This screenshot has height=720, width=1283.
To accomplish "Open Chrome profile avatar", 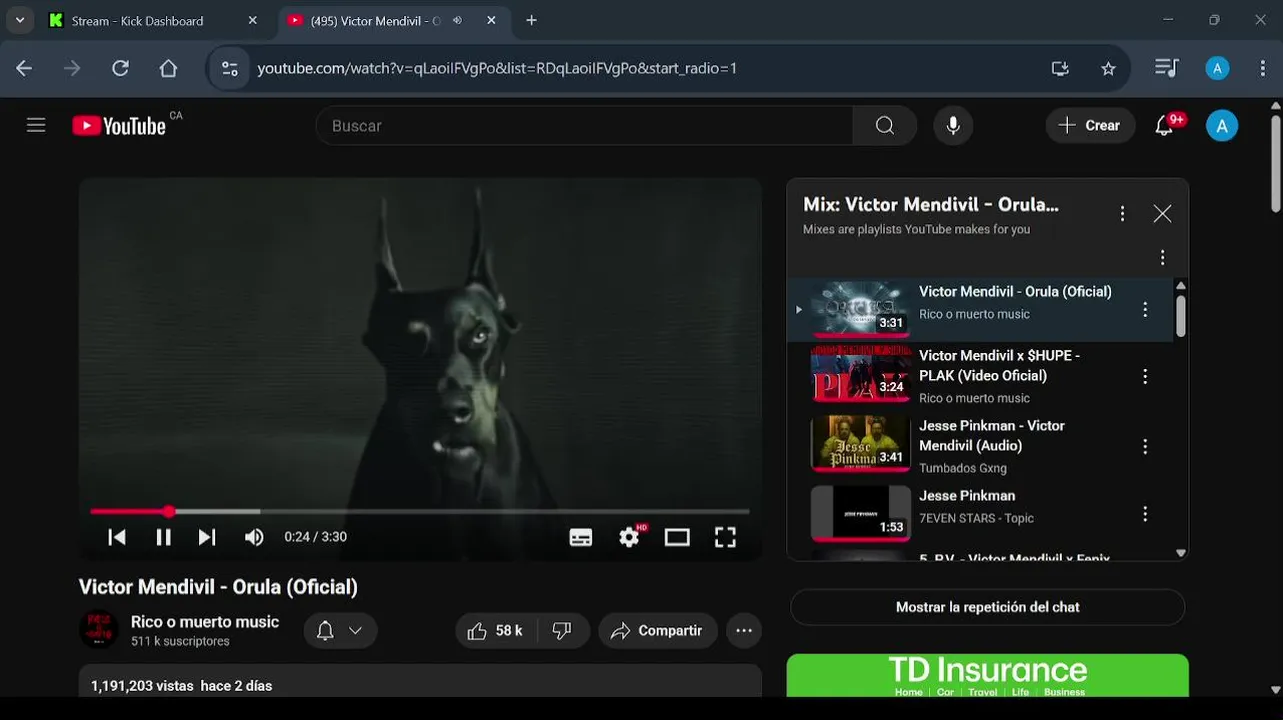I will tap(1217, 68).
